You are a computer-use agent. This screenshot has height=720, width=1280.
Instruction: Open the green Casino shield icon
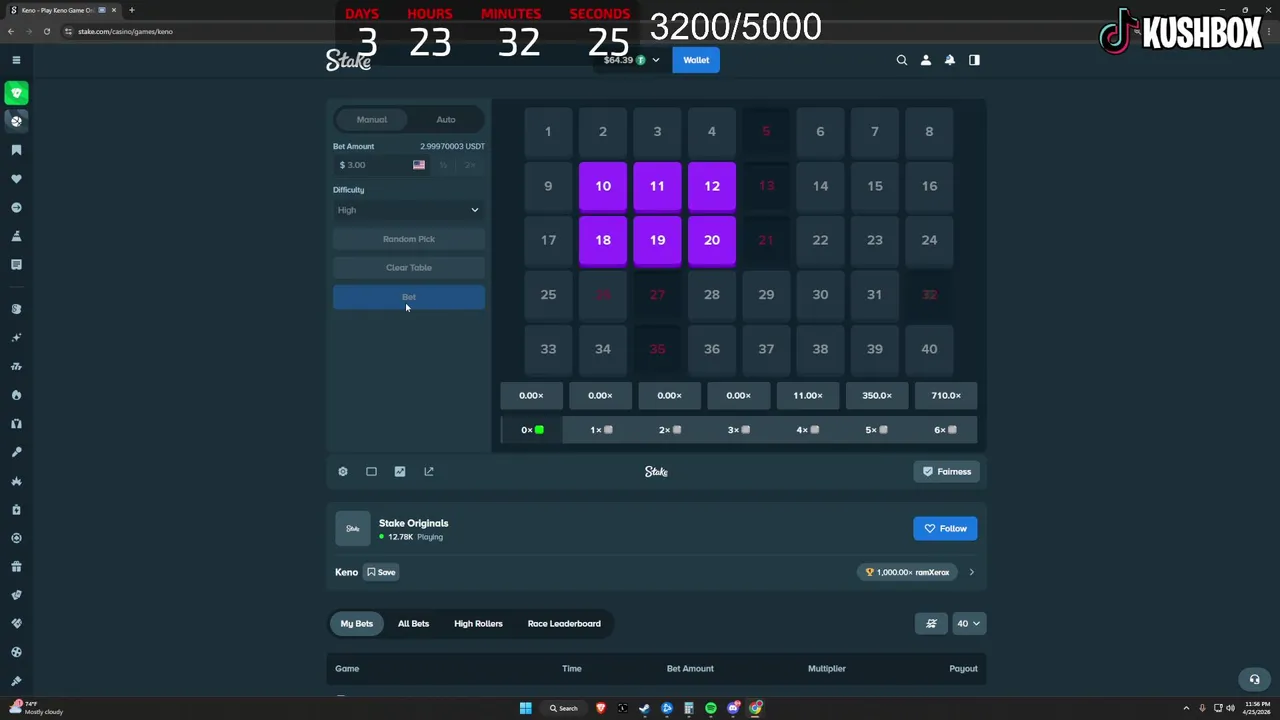pos(16,93)
